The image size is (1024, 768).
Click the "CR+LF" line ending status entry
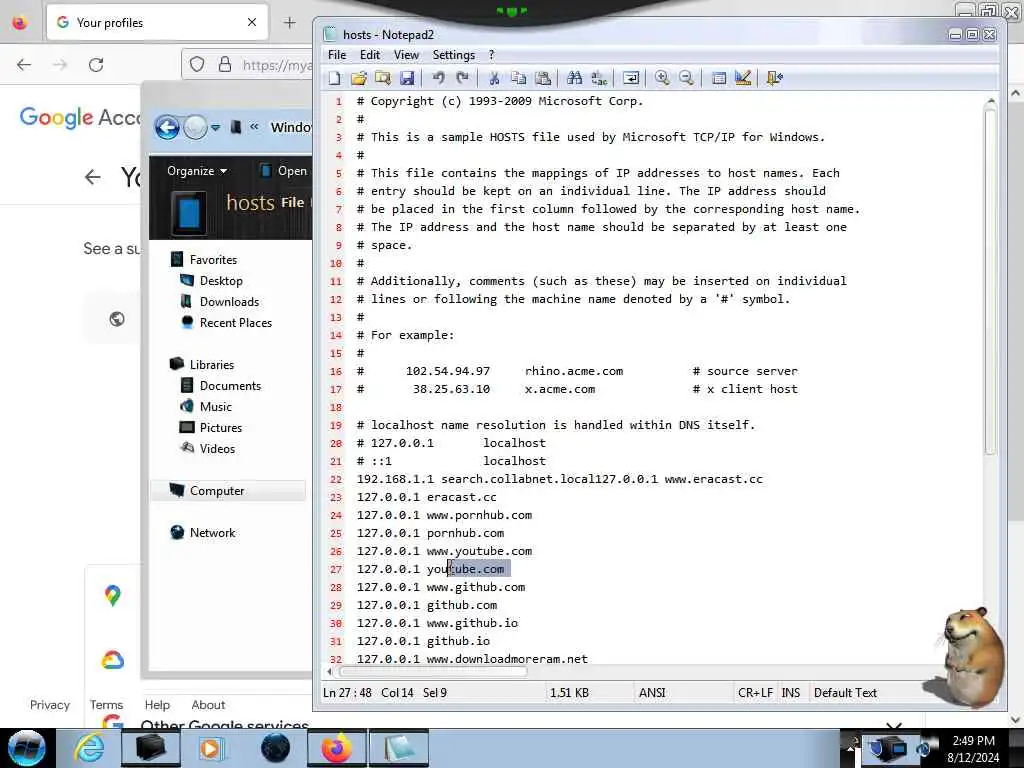[x=755, y=693]
